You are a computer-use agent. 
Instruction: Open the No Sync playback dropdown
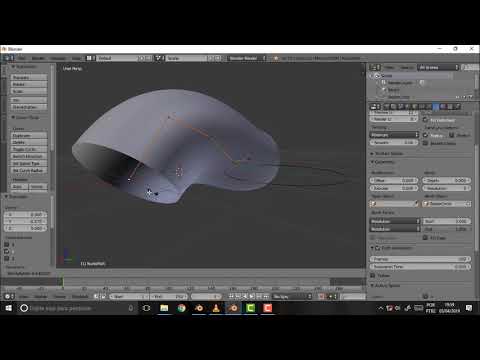[292, 296]
